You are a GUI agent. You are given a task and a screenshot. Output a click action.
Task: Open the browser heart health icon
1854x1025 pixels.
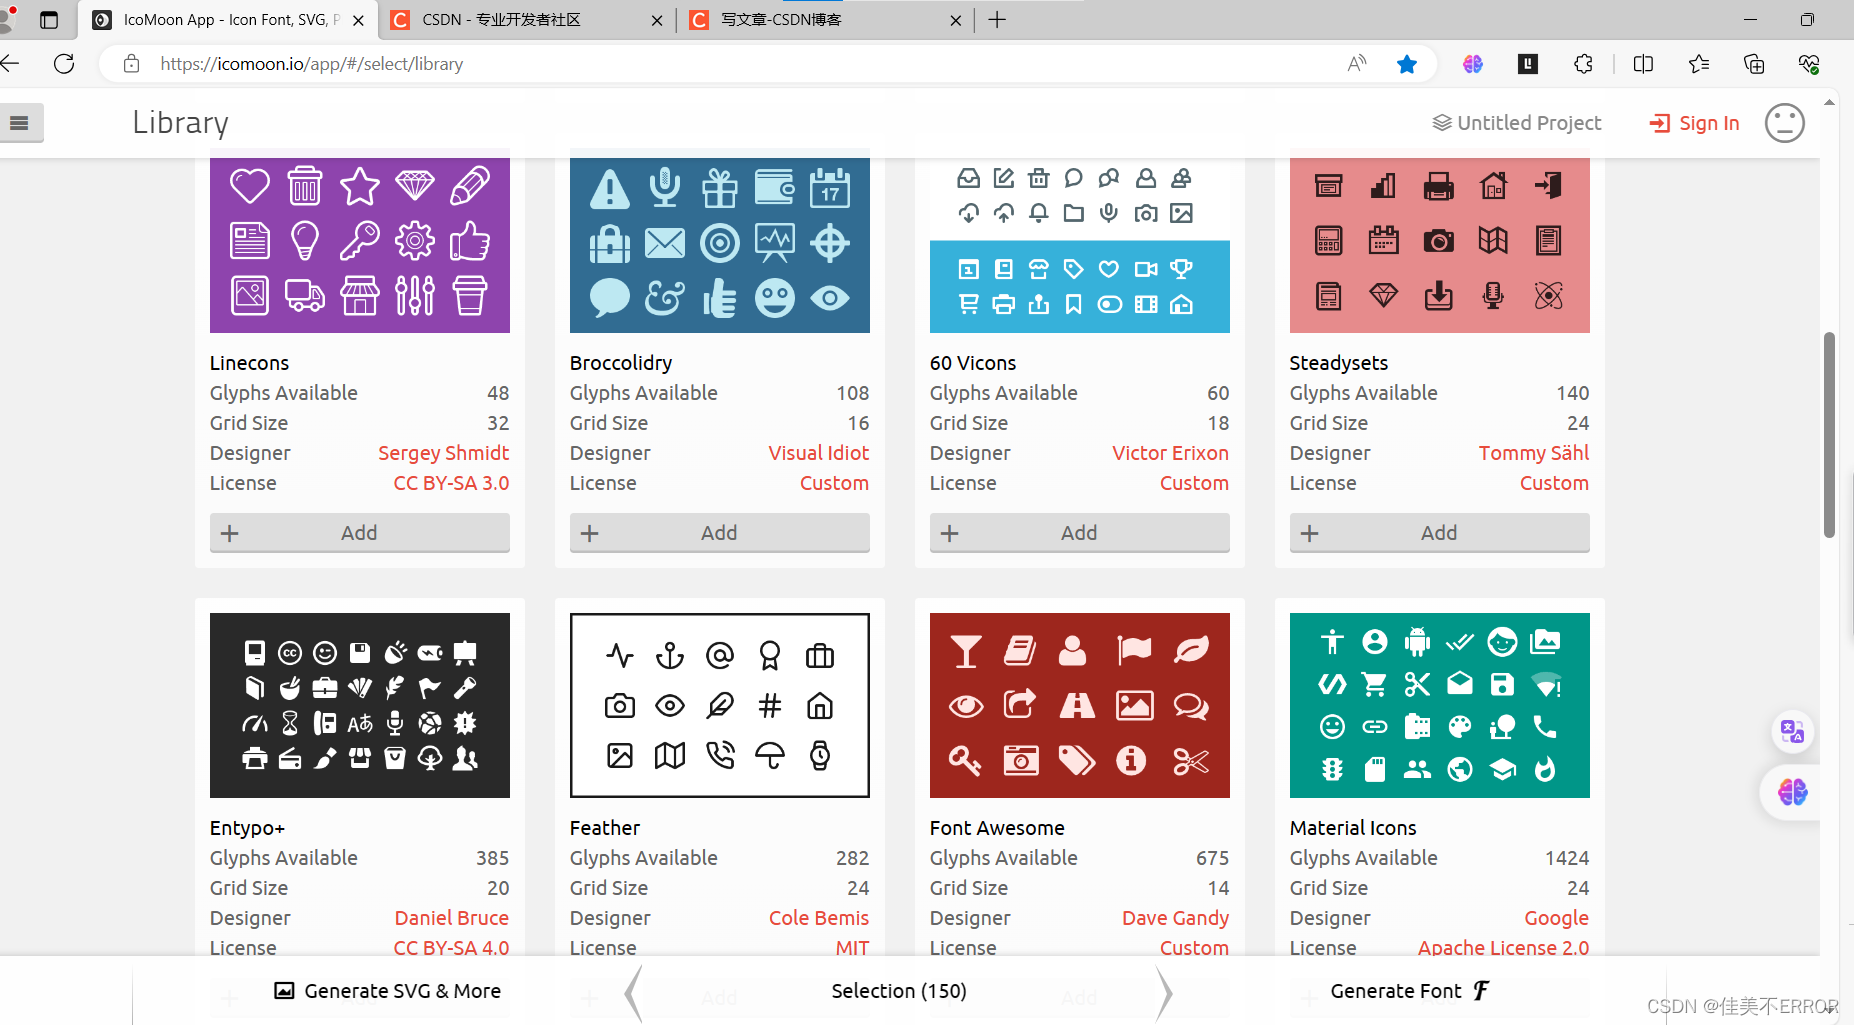(1808, 64)
